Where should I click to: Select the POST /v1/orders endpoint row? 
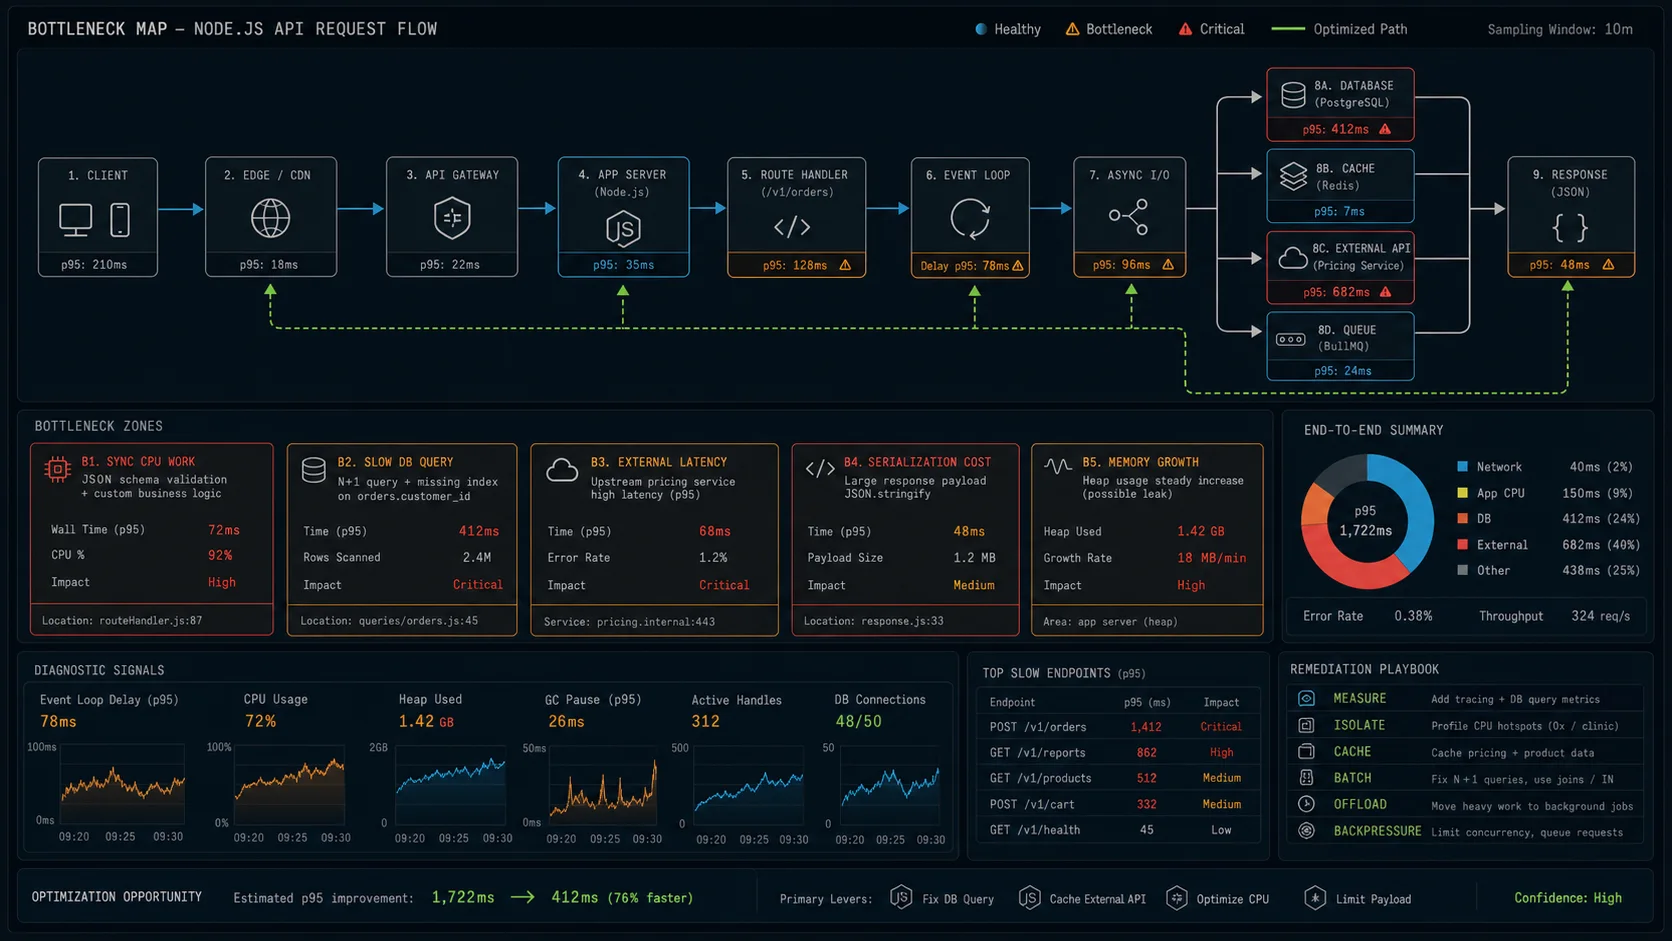1117,727
